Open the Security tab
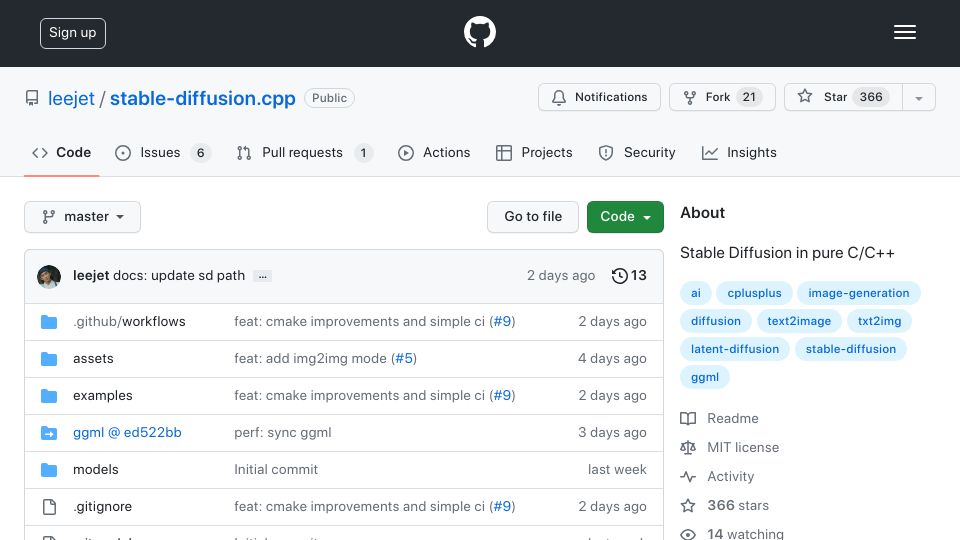 637,152
